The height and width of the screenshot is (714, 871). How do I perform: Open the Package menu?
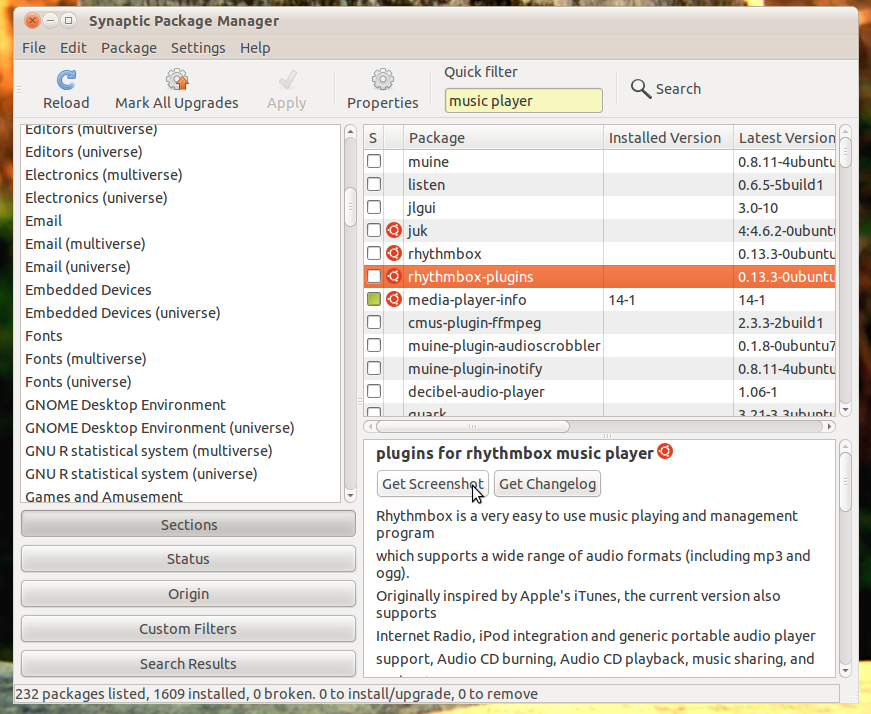129,48
